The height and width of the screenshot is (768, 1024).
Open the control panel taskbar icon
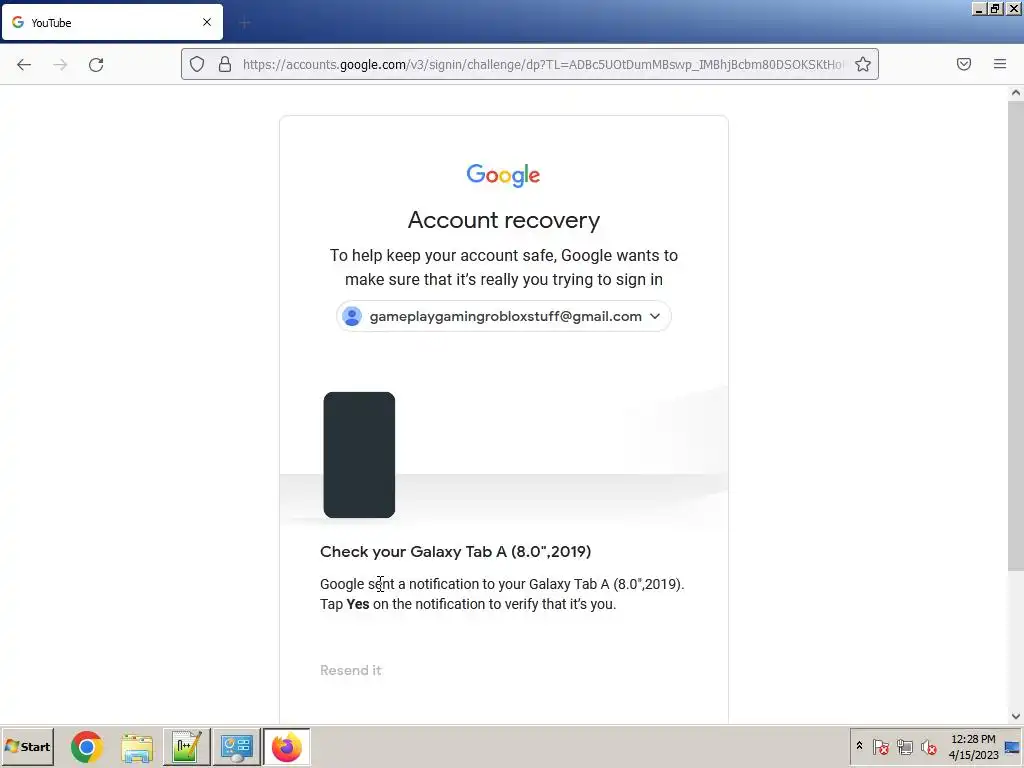[x=236, y=747]
